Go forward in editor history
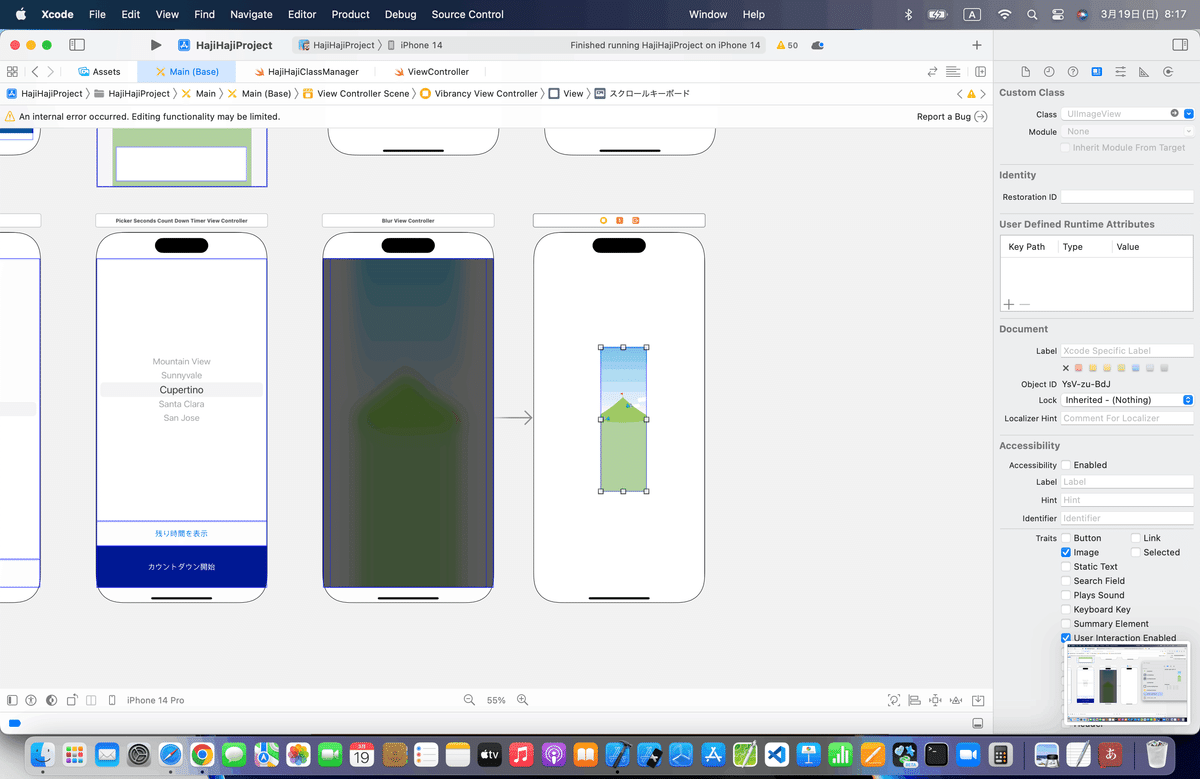This screenshot has height=779, width=1200. [51, 72]
